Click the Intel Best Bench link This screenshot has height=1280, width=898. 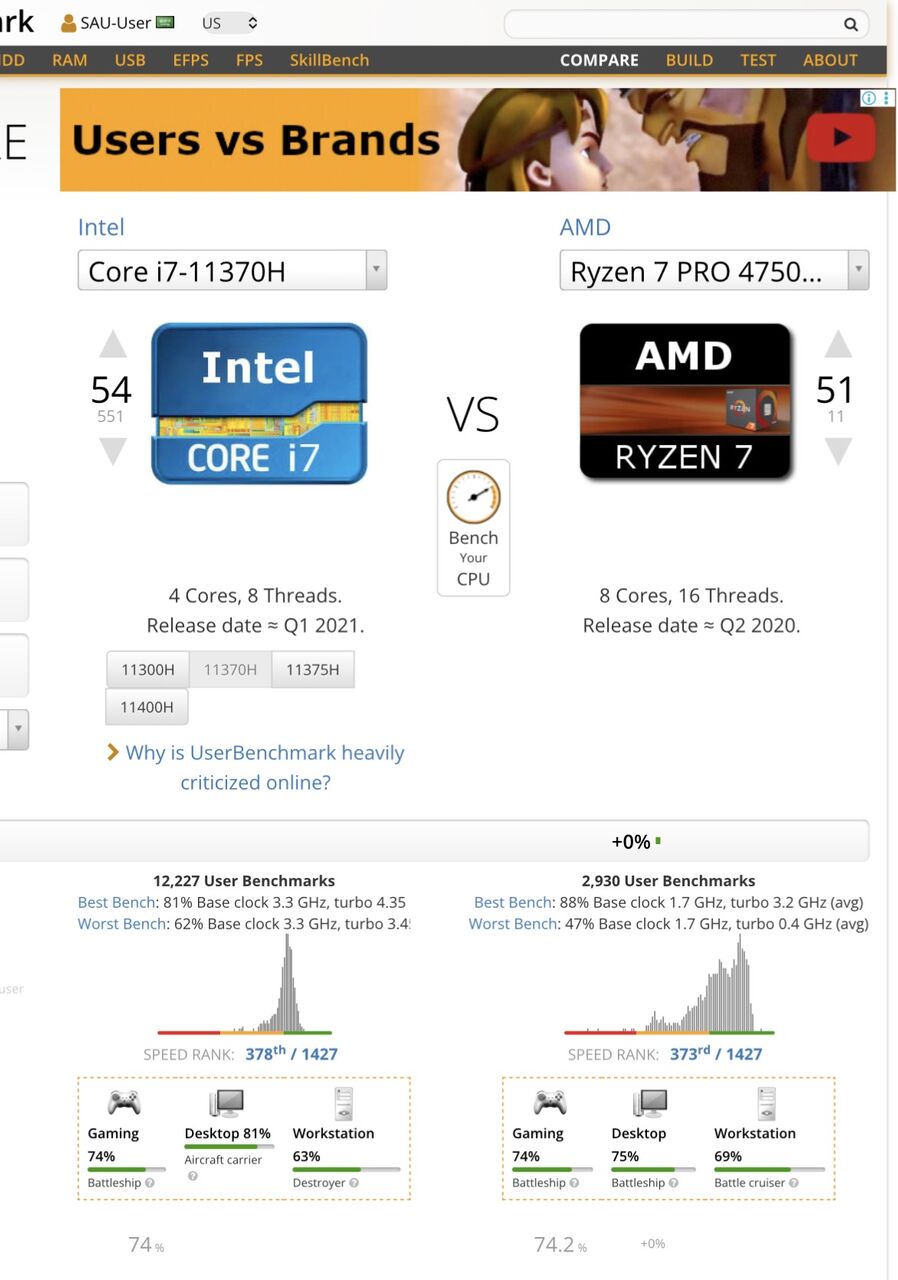[116, 902]
